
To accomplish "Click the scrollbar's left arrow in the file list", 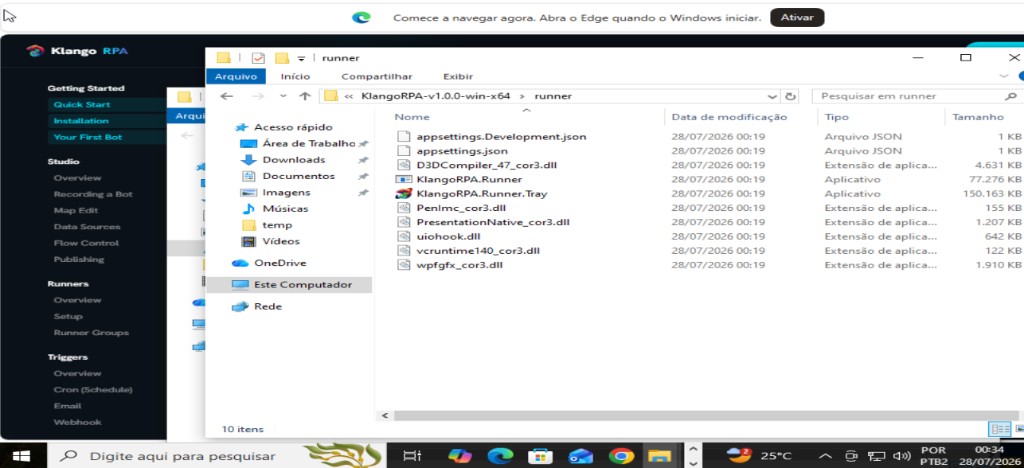I will click(x=385, y=415).
